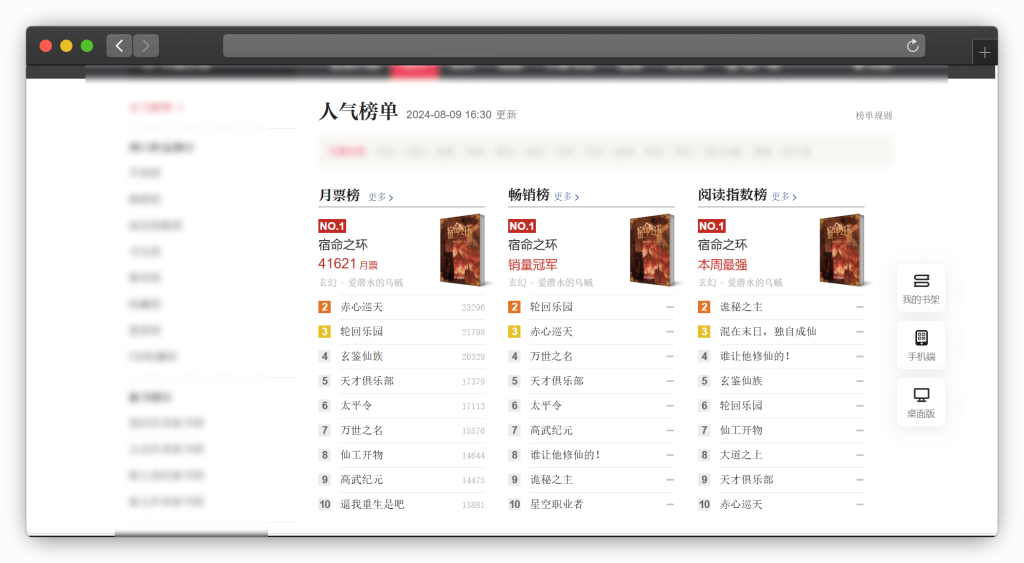This screenshot has height=563, width=1024.
Task: Open 宿命之环 title under 销量冠军
Action: [533, 245]
